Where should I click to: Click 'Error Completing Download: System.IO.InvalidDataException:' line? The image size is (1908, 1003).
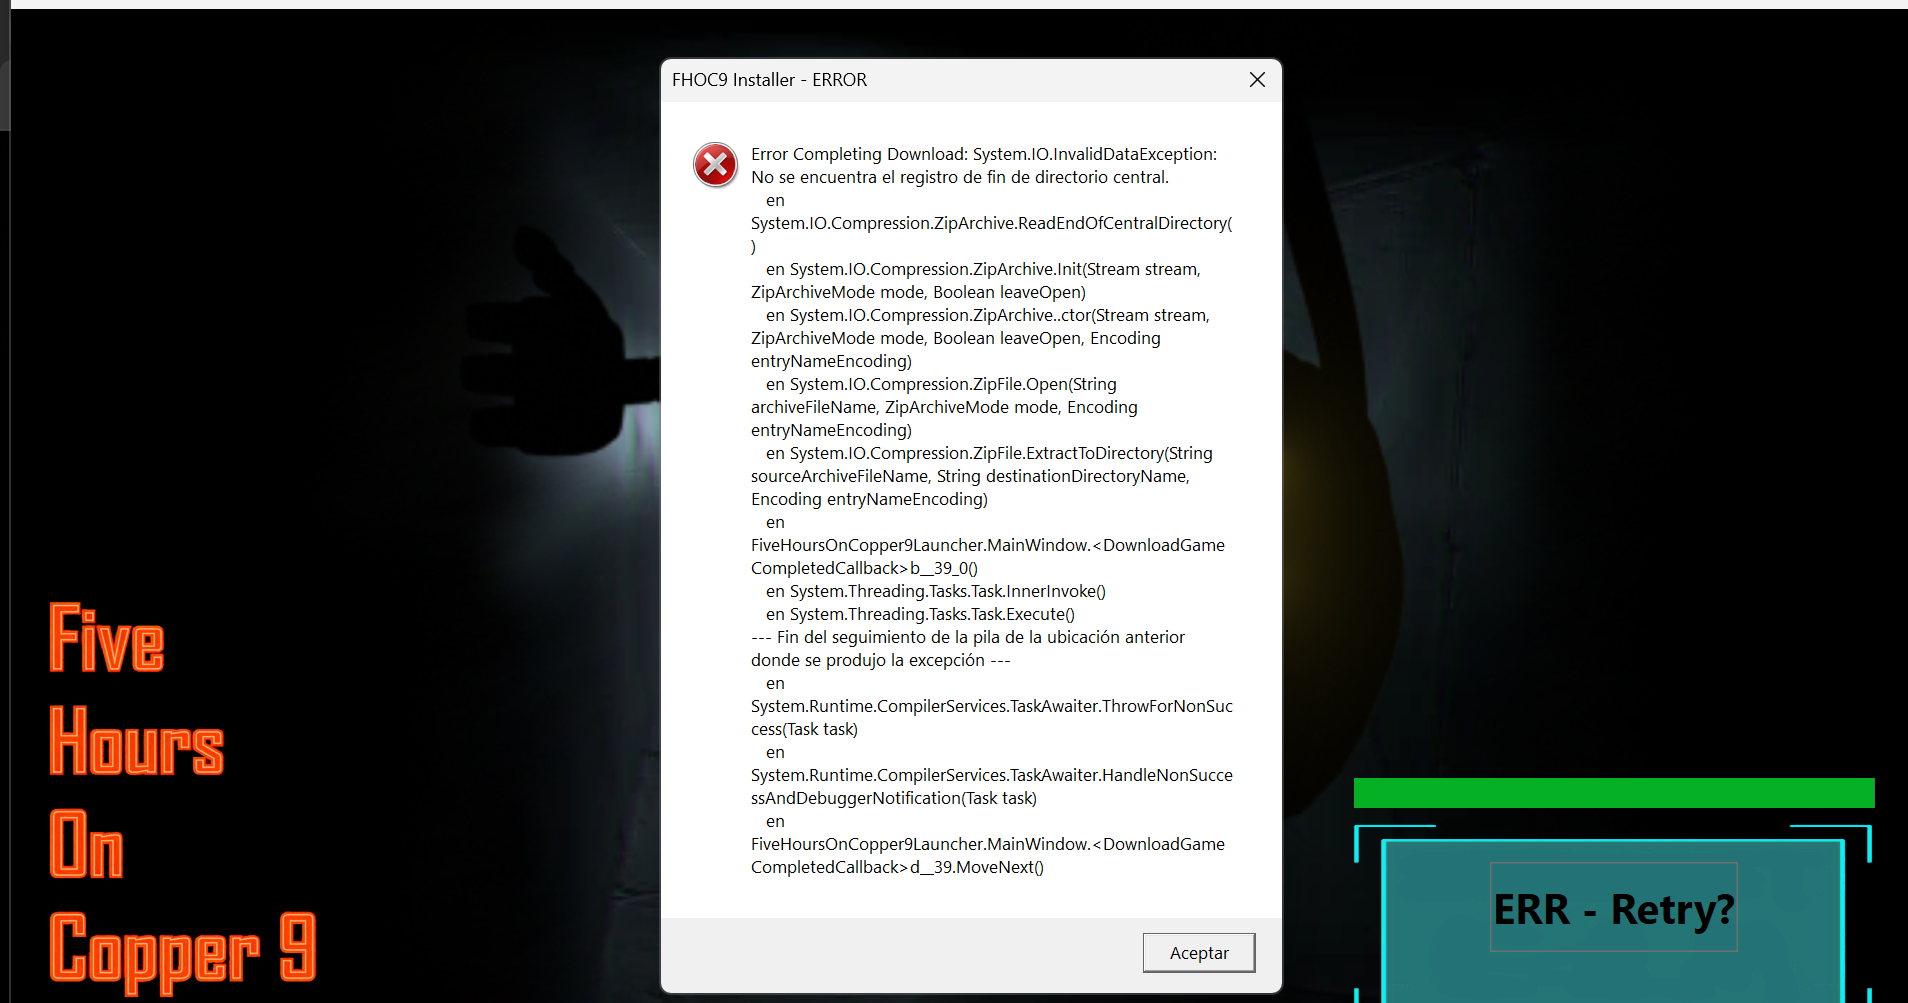click(x=984, y=154)
